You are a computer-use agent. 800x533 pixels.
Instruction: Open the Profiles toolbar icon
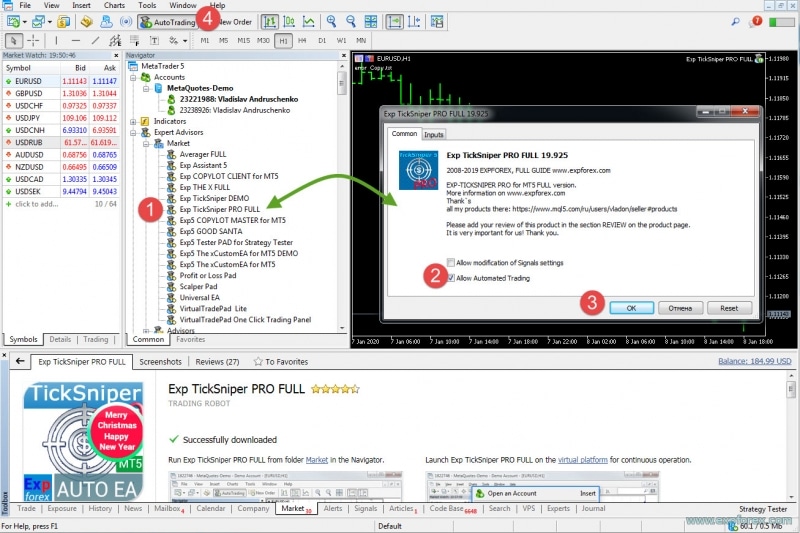click(x=38, y=22)
